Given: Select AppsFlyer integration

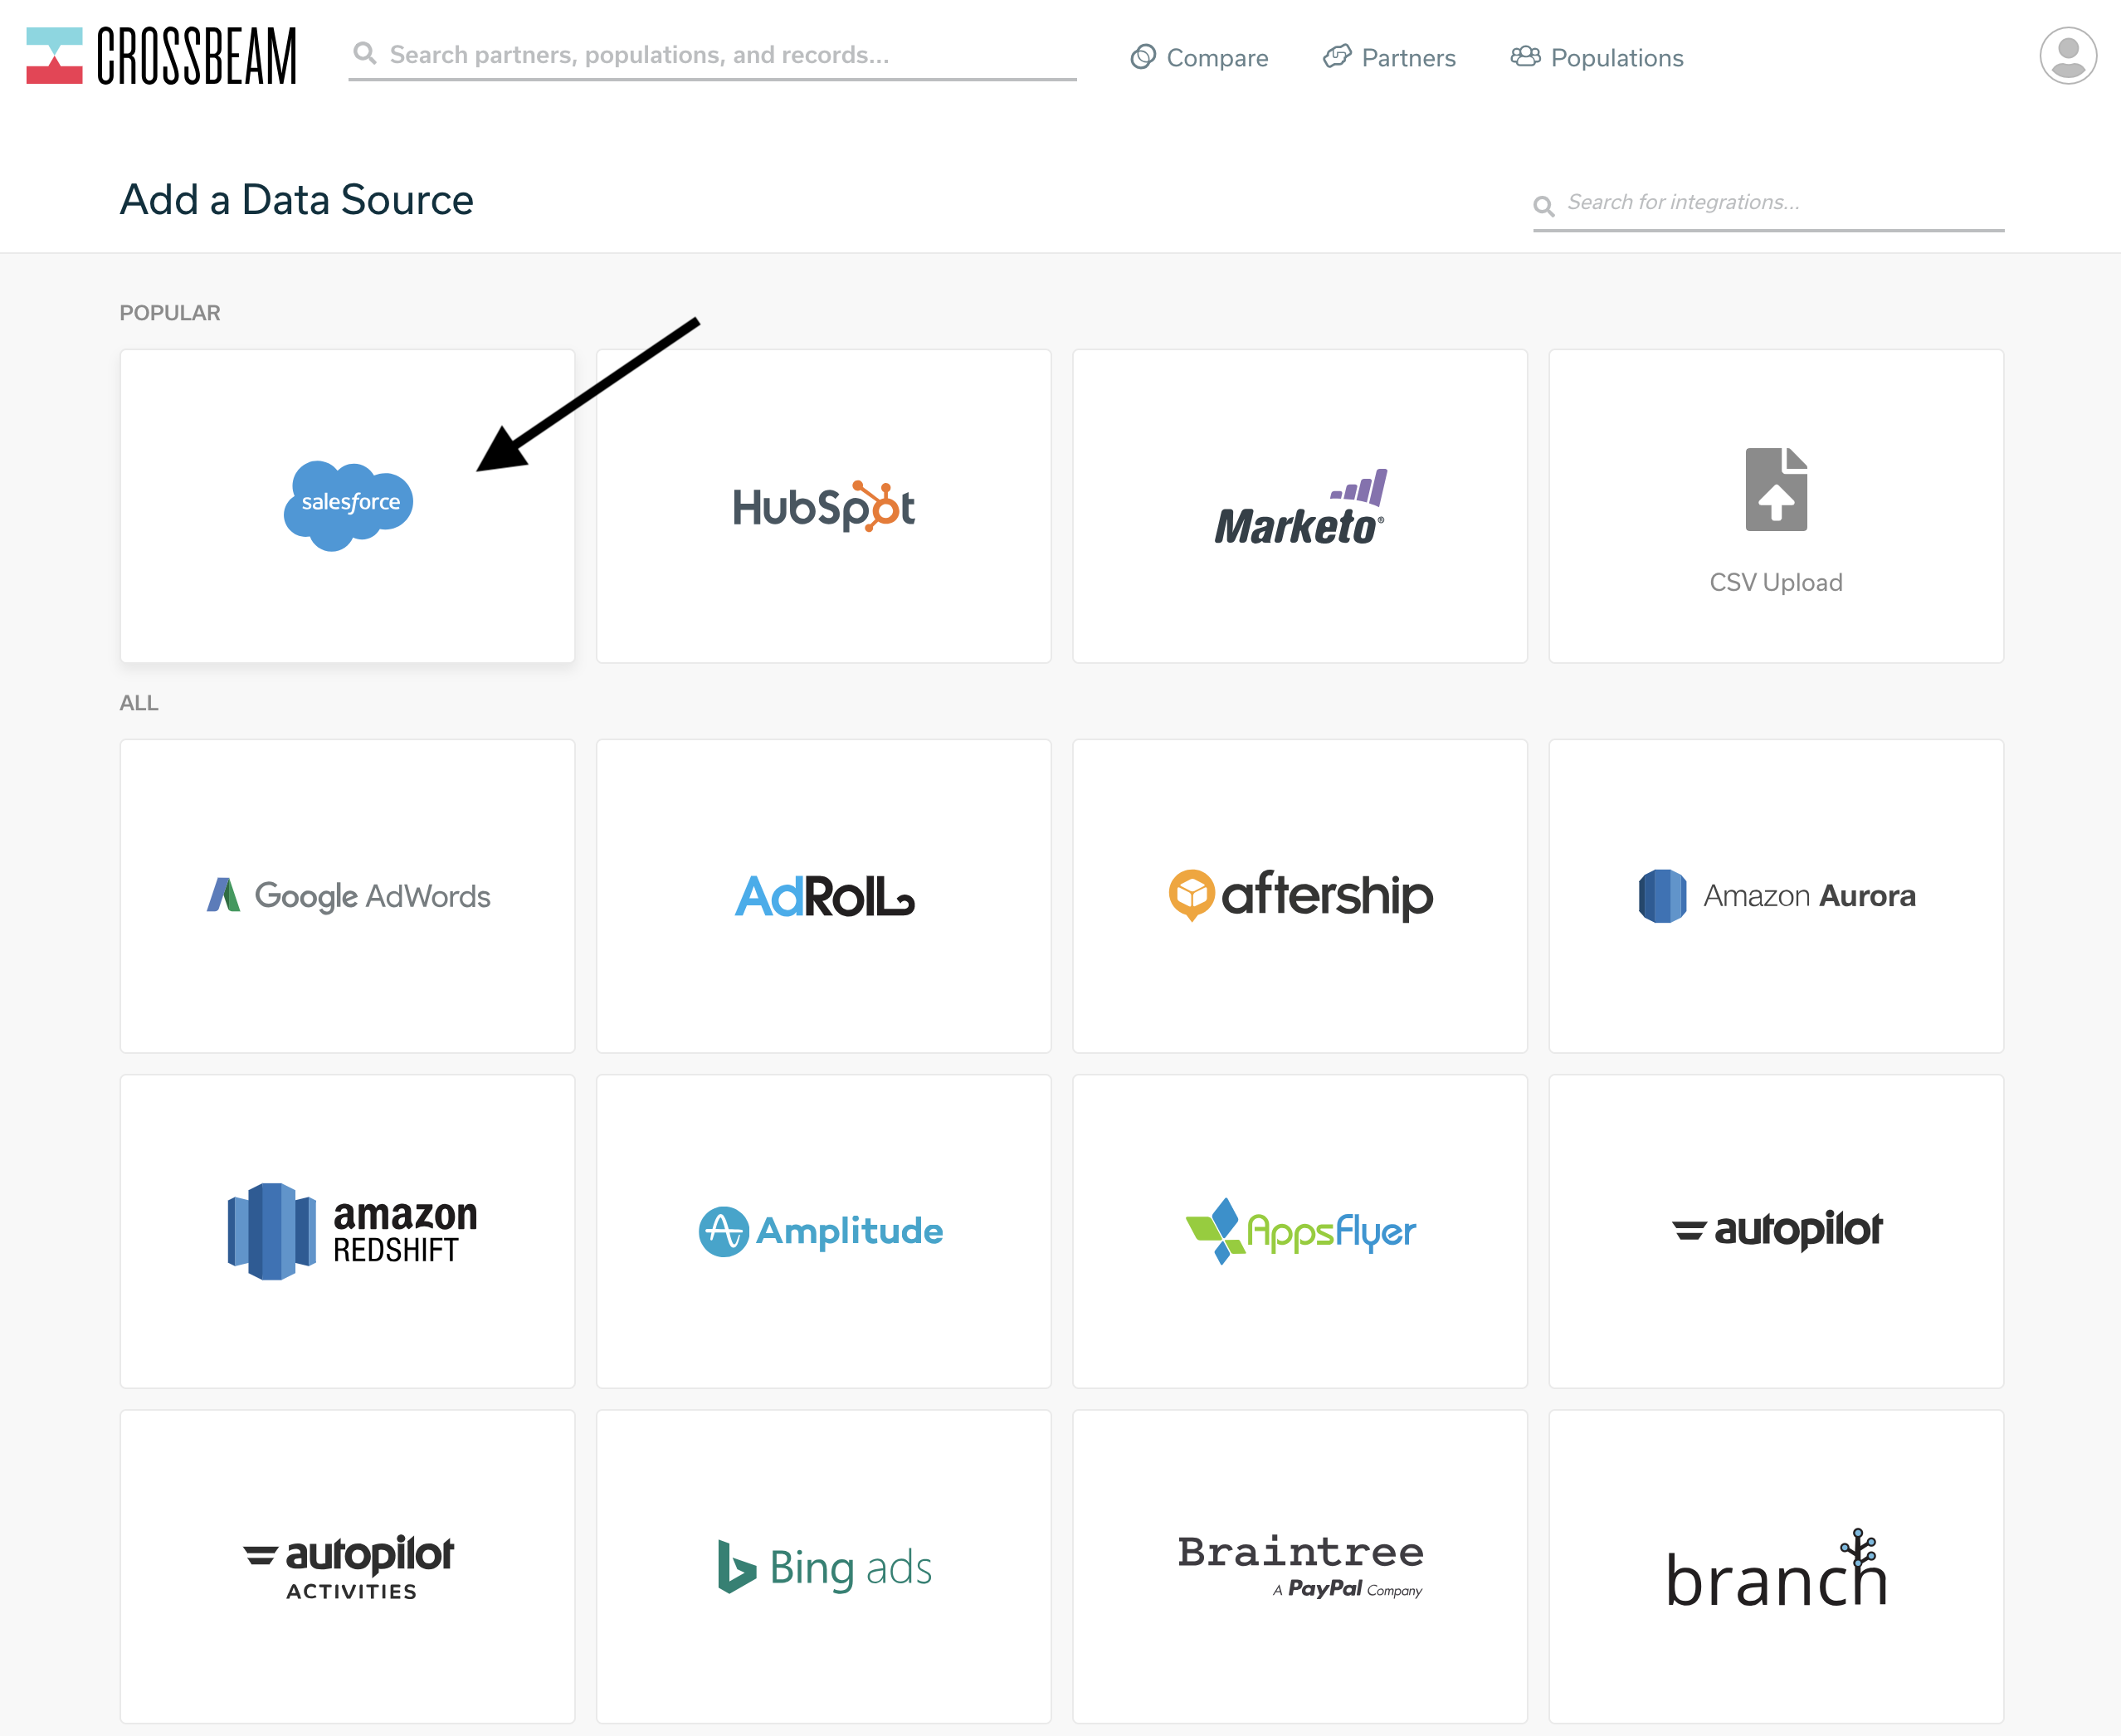Looking at the screenshot, I should (1302, 1228).
